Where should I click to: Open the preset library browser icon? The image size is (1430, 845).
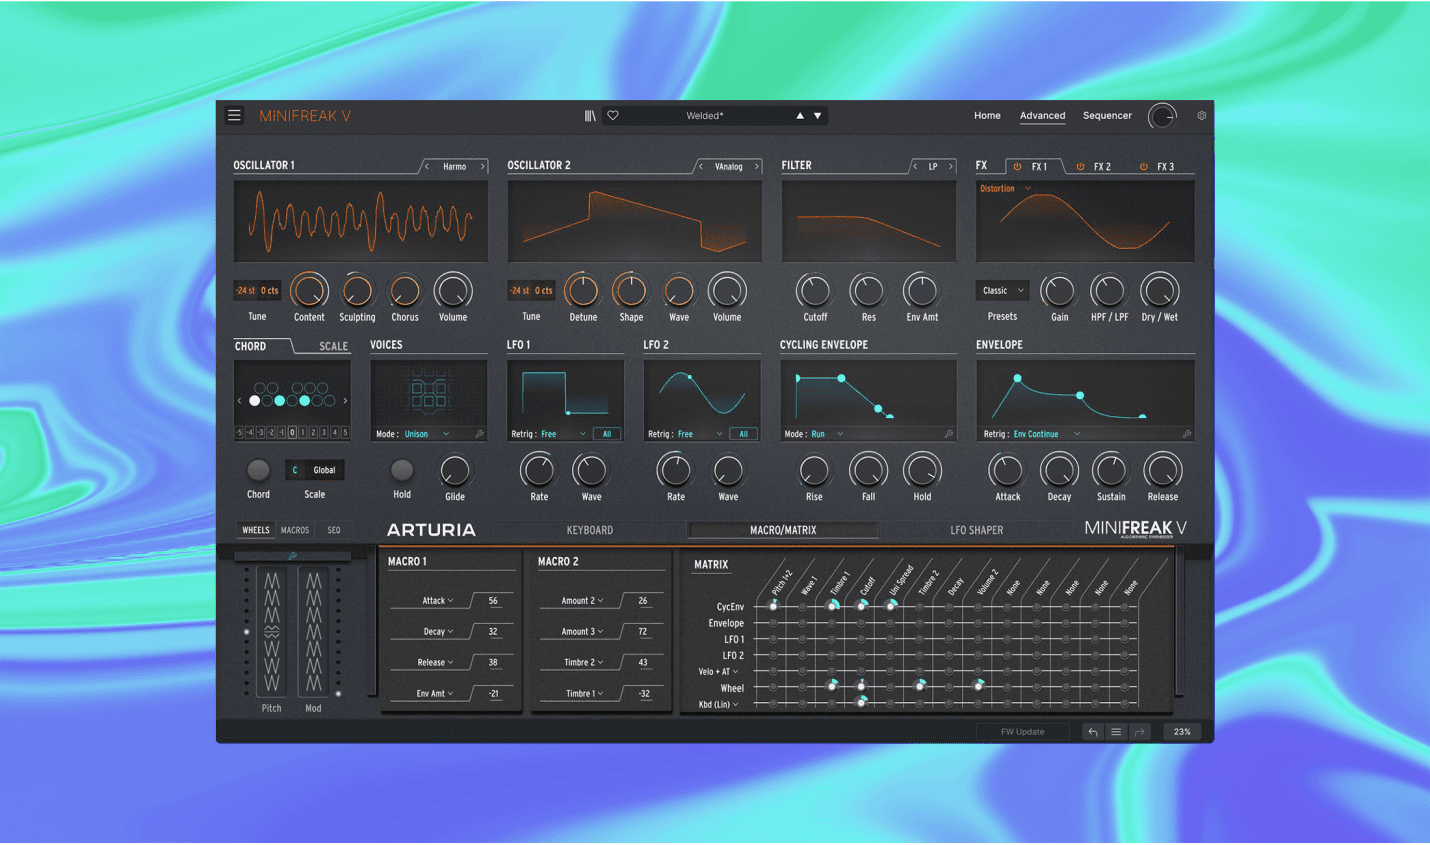point(591,115)
